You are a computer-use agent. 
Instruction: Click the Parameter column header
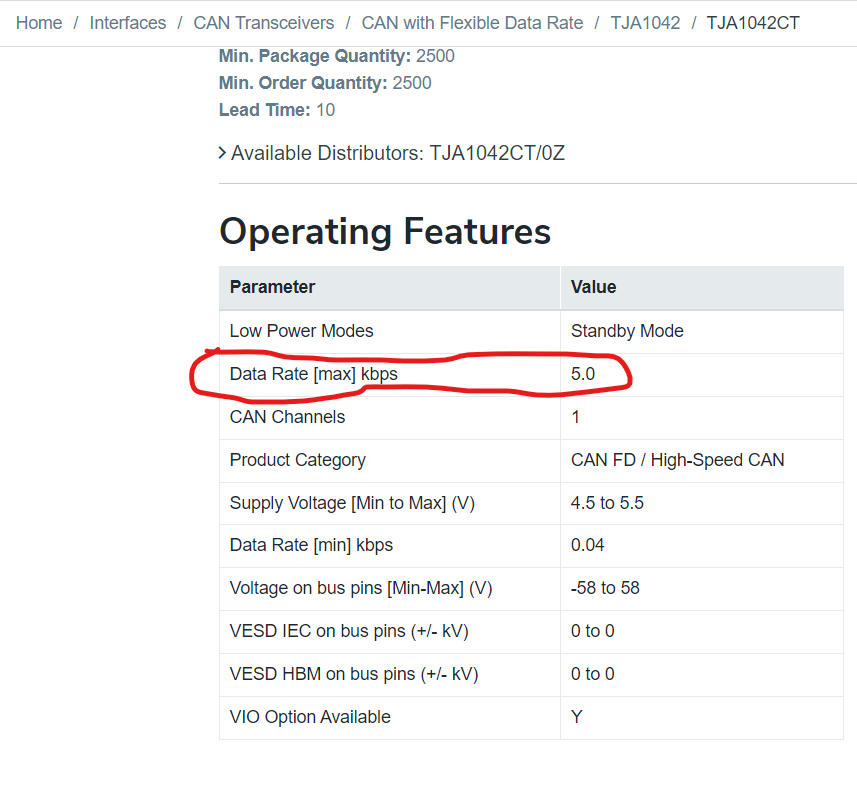pyautogui.click(x=272, y=287)
